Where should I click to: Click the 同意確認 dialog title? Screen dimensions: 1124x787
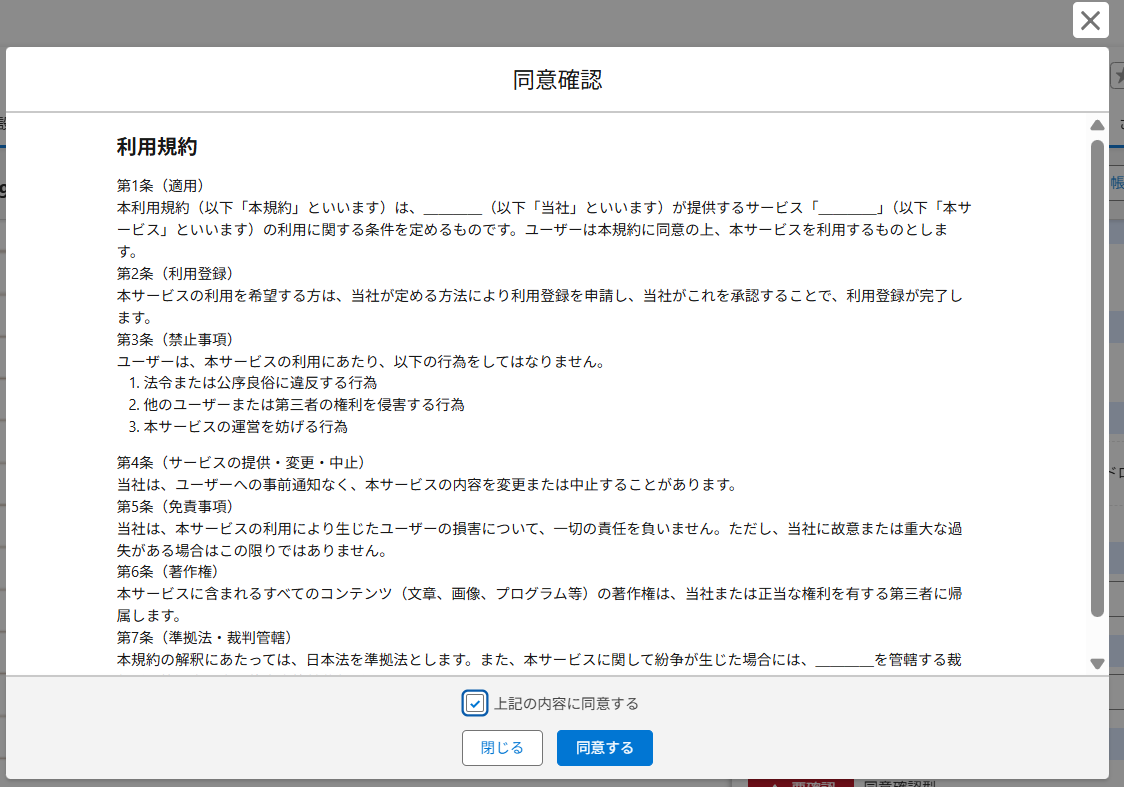557,80
